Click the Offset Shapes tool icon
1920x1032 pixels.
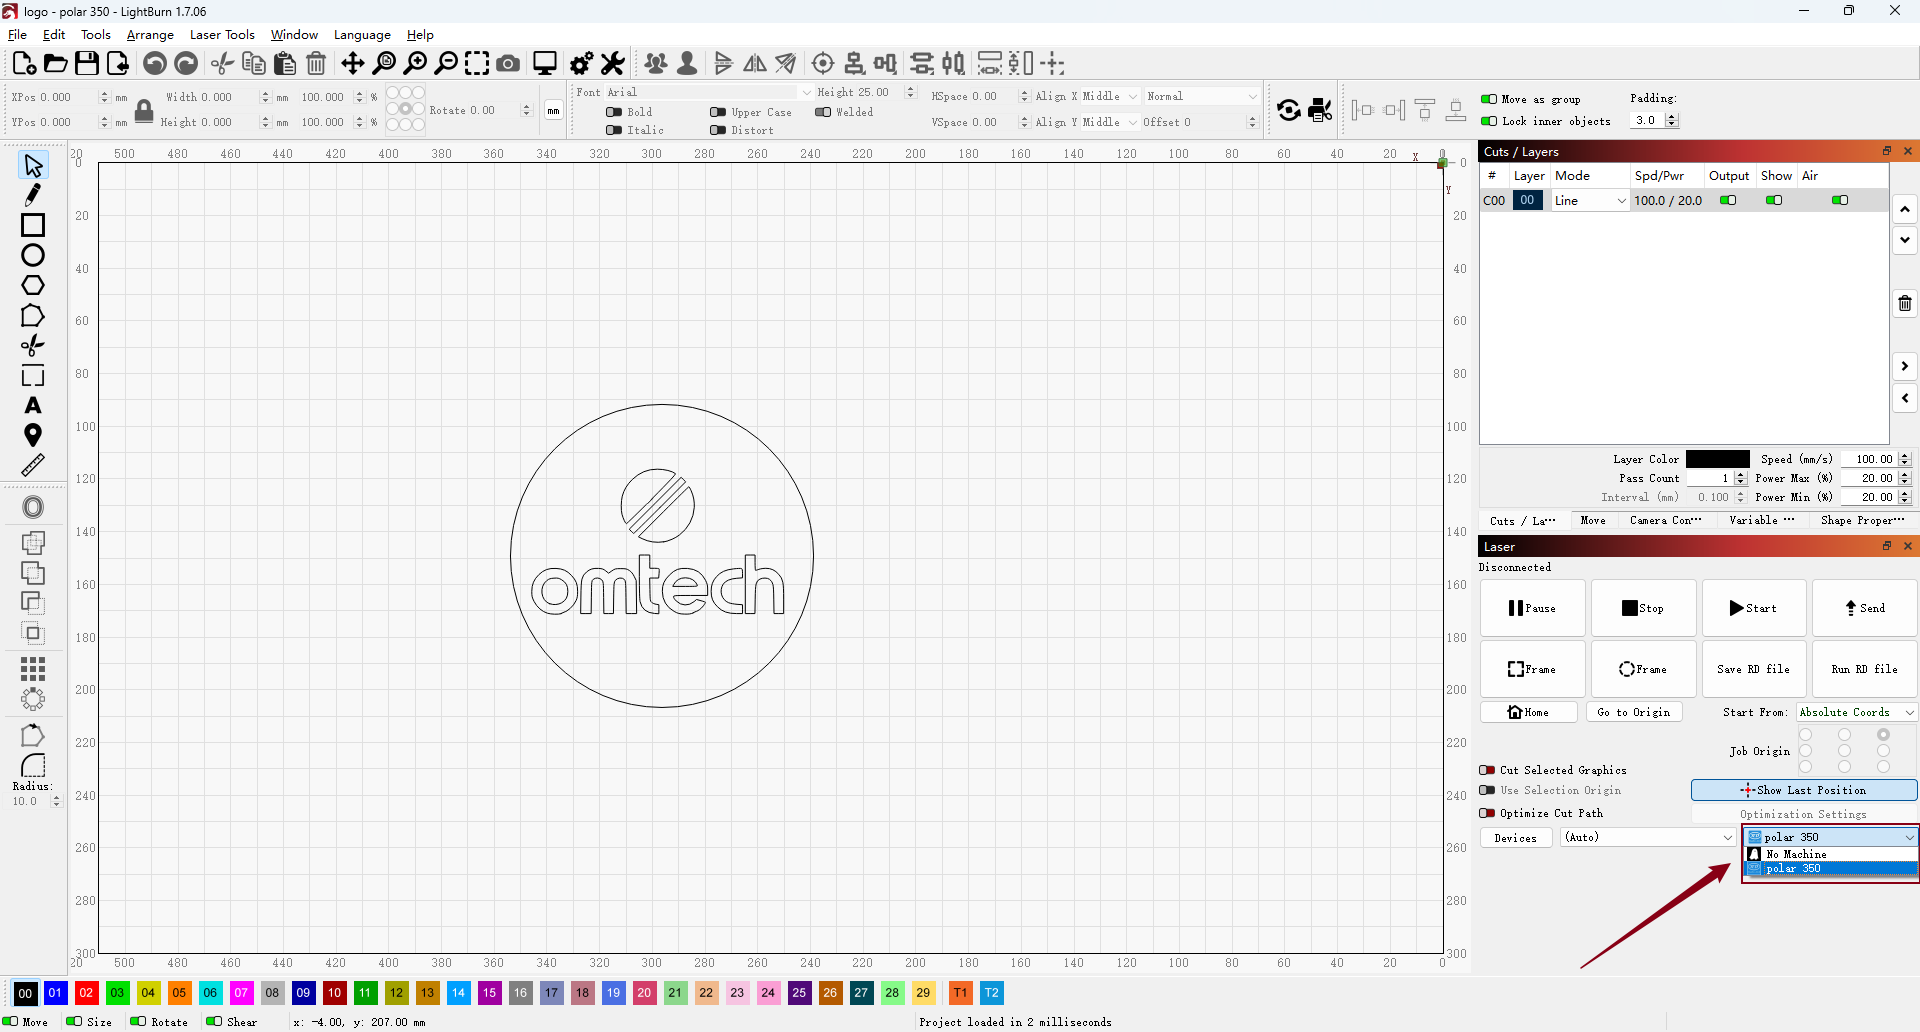tap(33, 507)
